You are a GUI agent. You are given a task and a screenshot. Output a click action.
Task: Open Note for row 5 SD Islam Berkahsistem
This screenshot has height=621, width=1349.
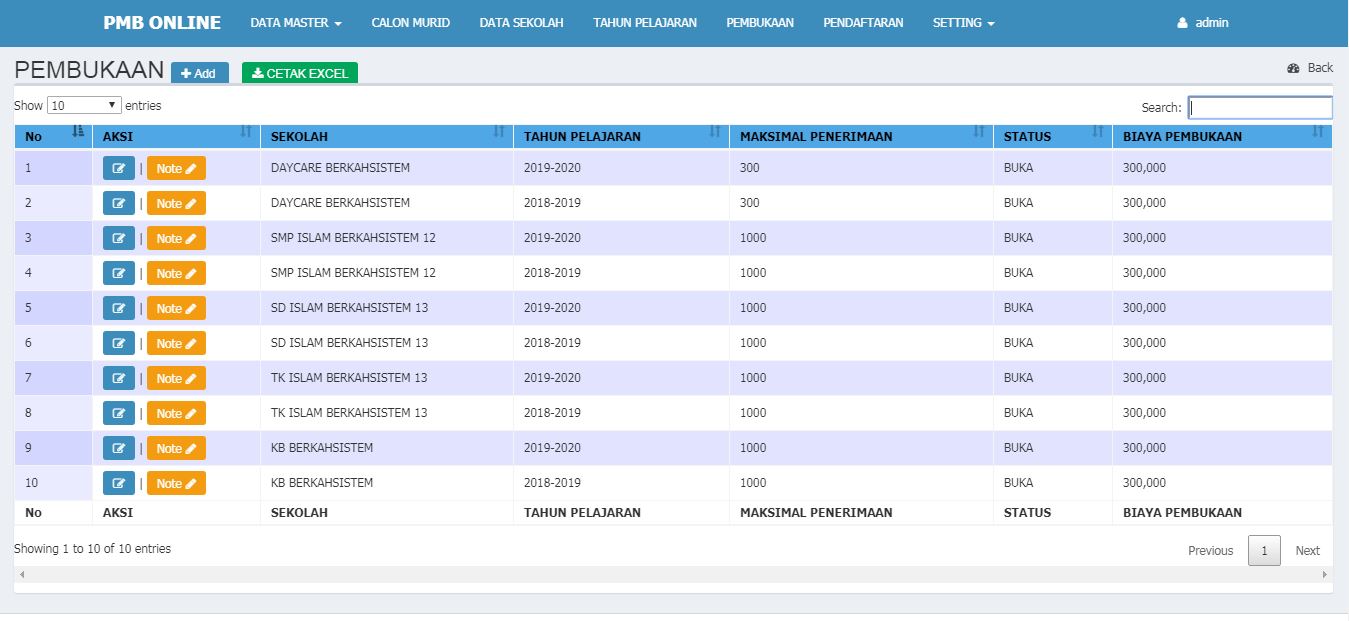click(176, 308)
